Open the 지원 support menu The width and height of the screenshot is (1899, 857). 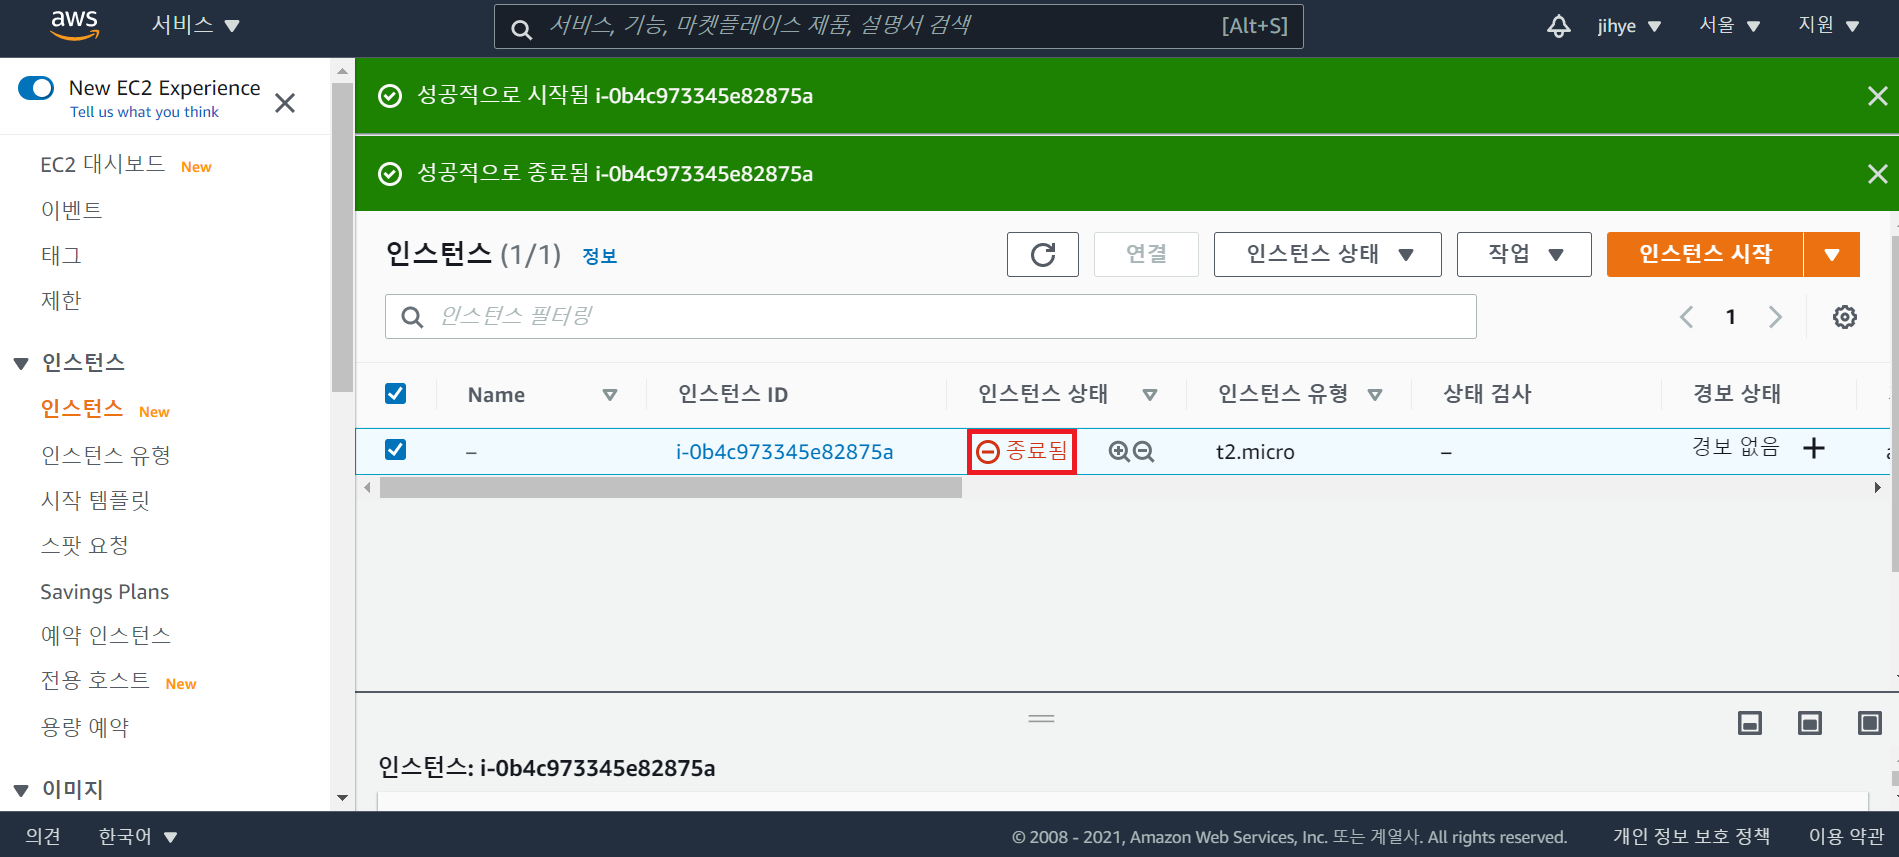click(1829, 25)
